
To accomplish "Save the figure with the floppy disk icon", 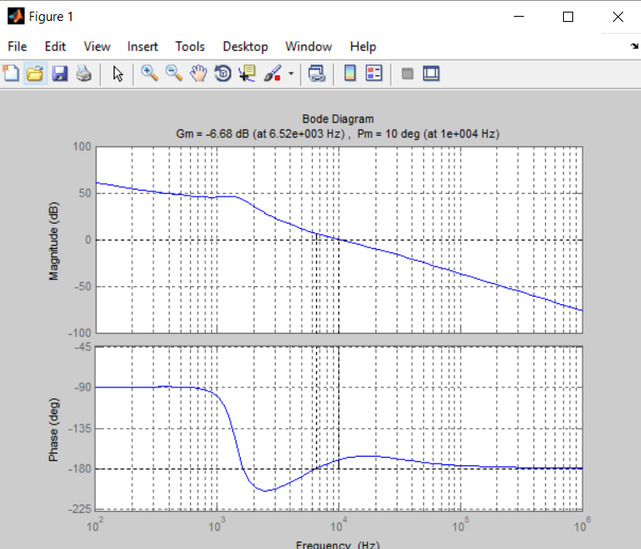I will (x=59, y=73).
